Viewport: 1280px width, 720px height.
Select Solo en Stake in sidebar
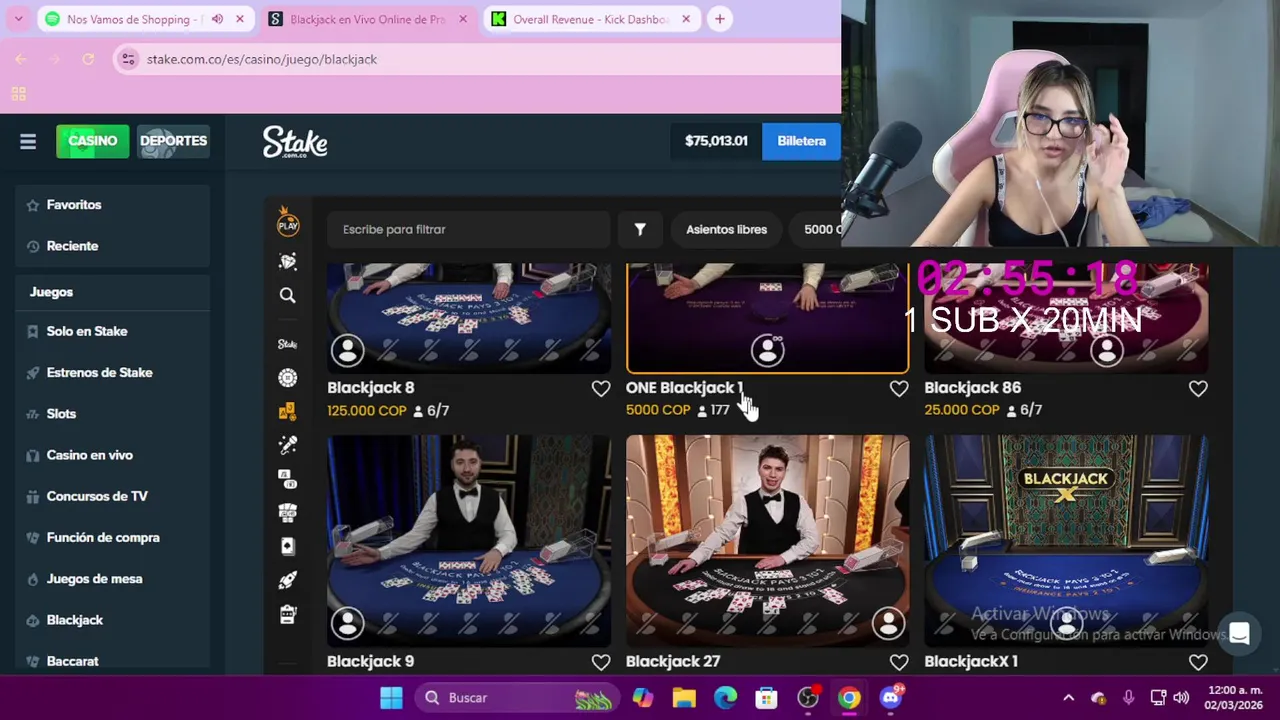[x=112, y=331]
